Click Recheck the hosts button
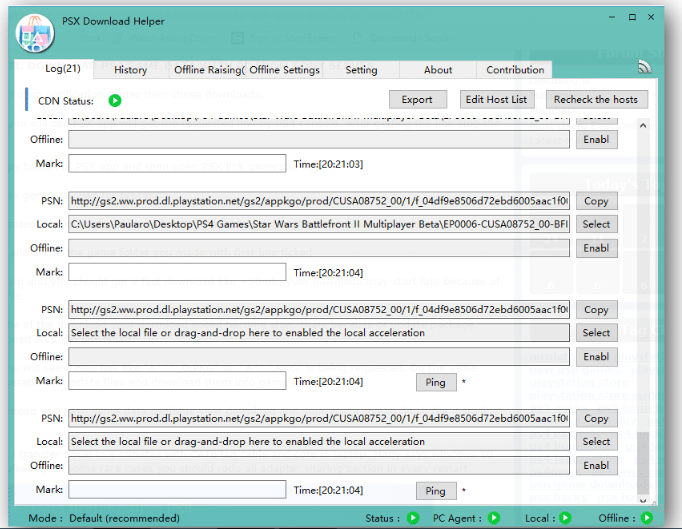 tap(596, 99)
